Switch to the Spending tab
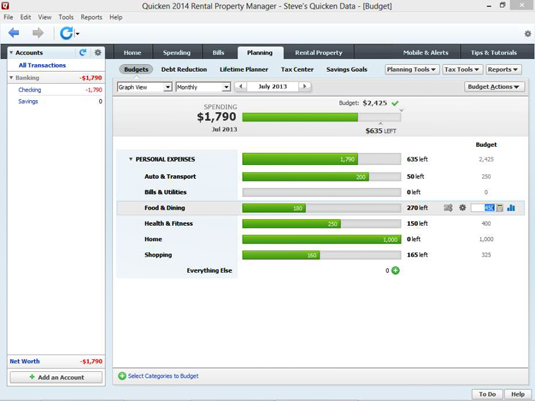 coord(176,53)
